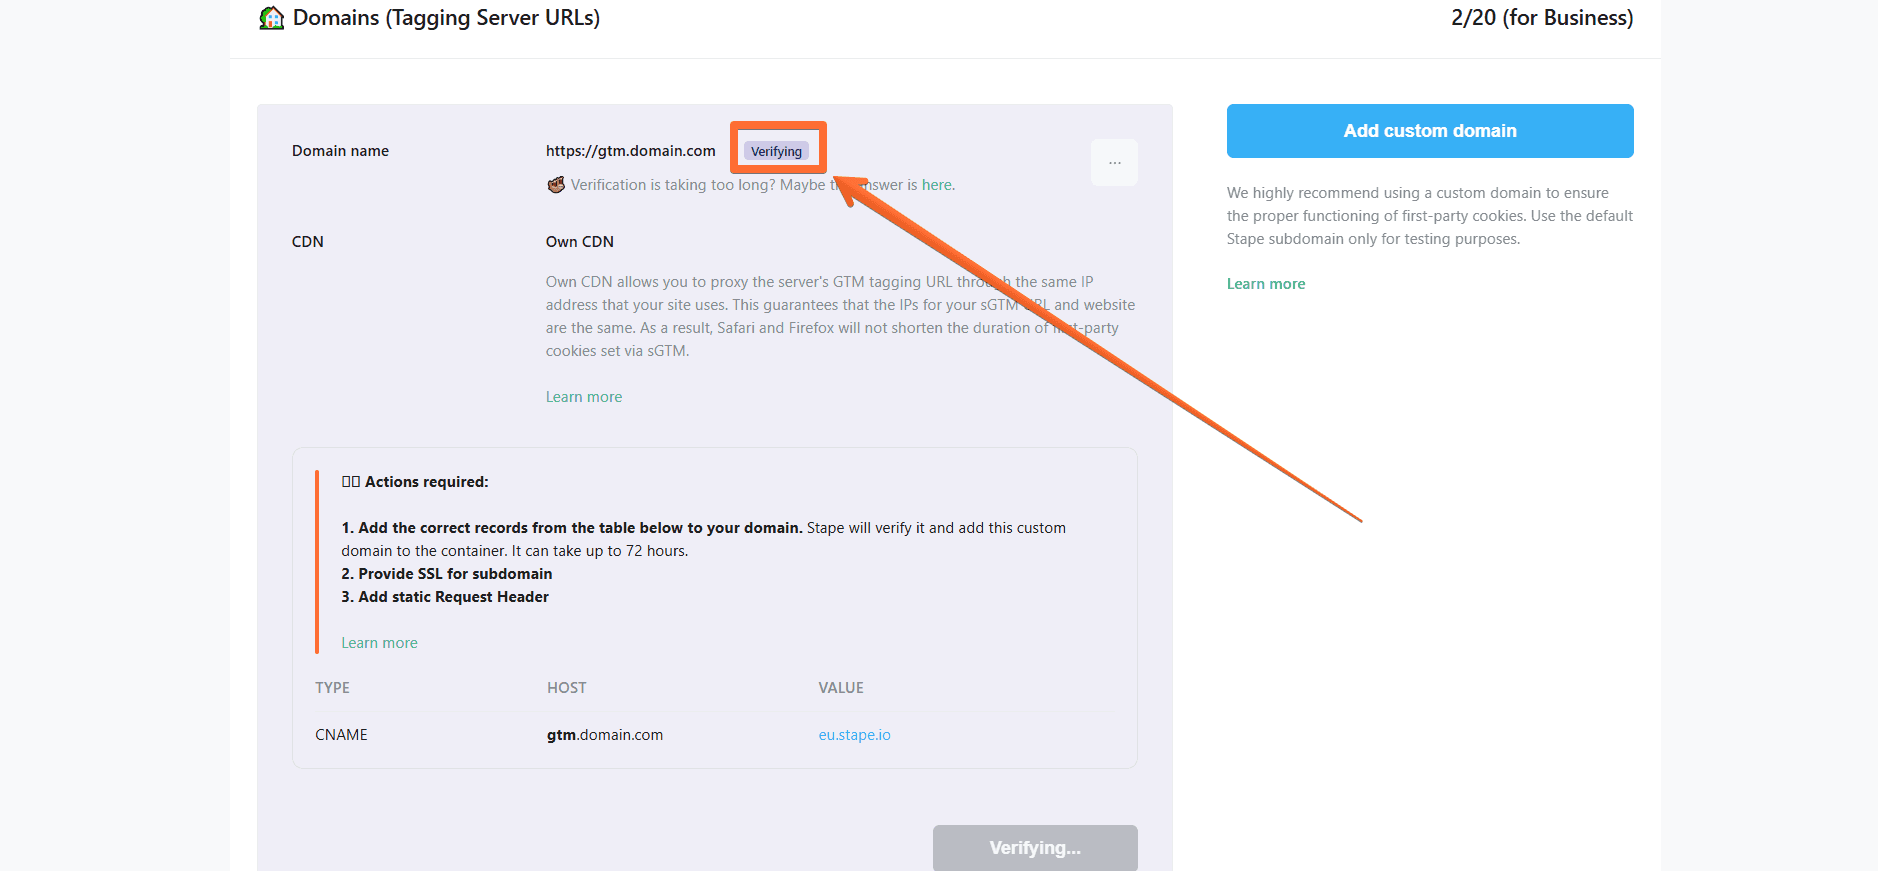Click the Actions required heading
Viewport: 1878px width, 871px height.
click(415, 482)
